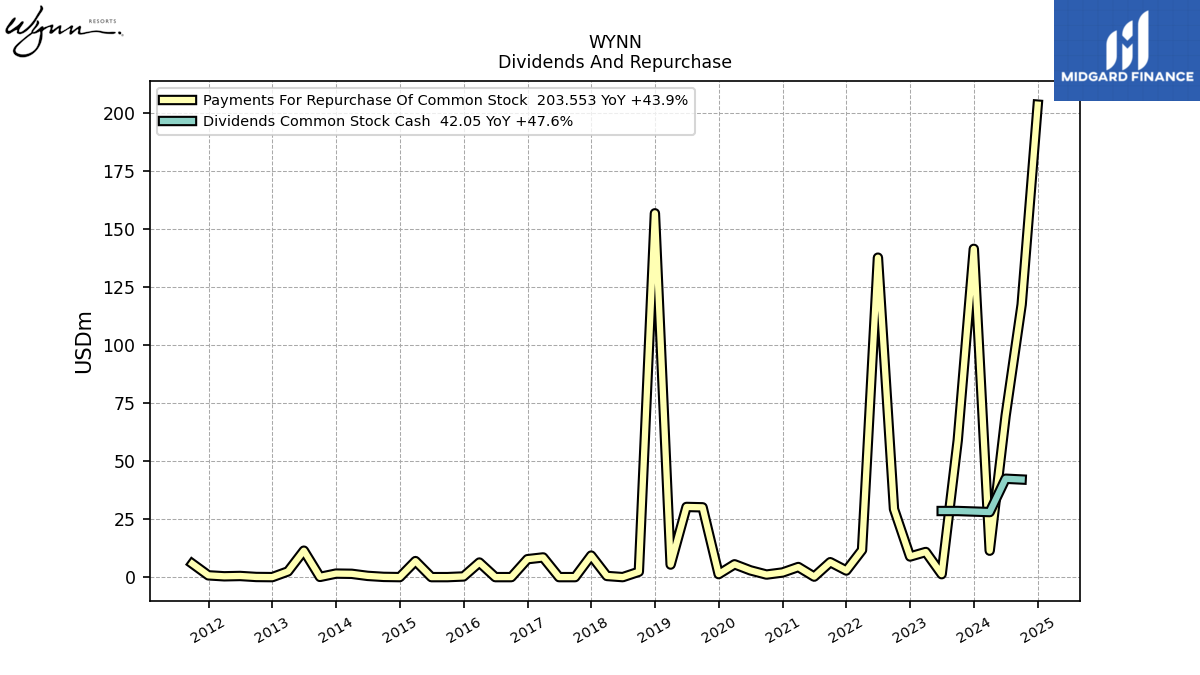This screenshot has height=675, width=1200.
Task: Click the 100 y-axis tick label
Action: click(x=120, y=345)
